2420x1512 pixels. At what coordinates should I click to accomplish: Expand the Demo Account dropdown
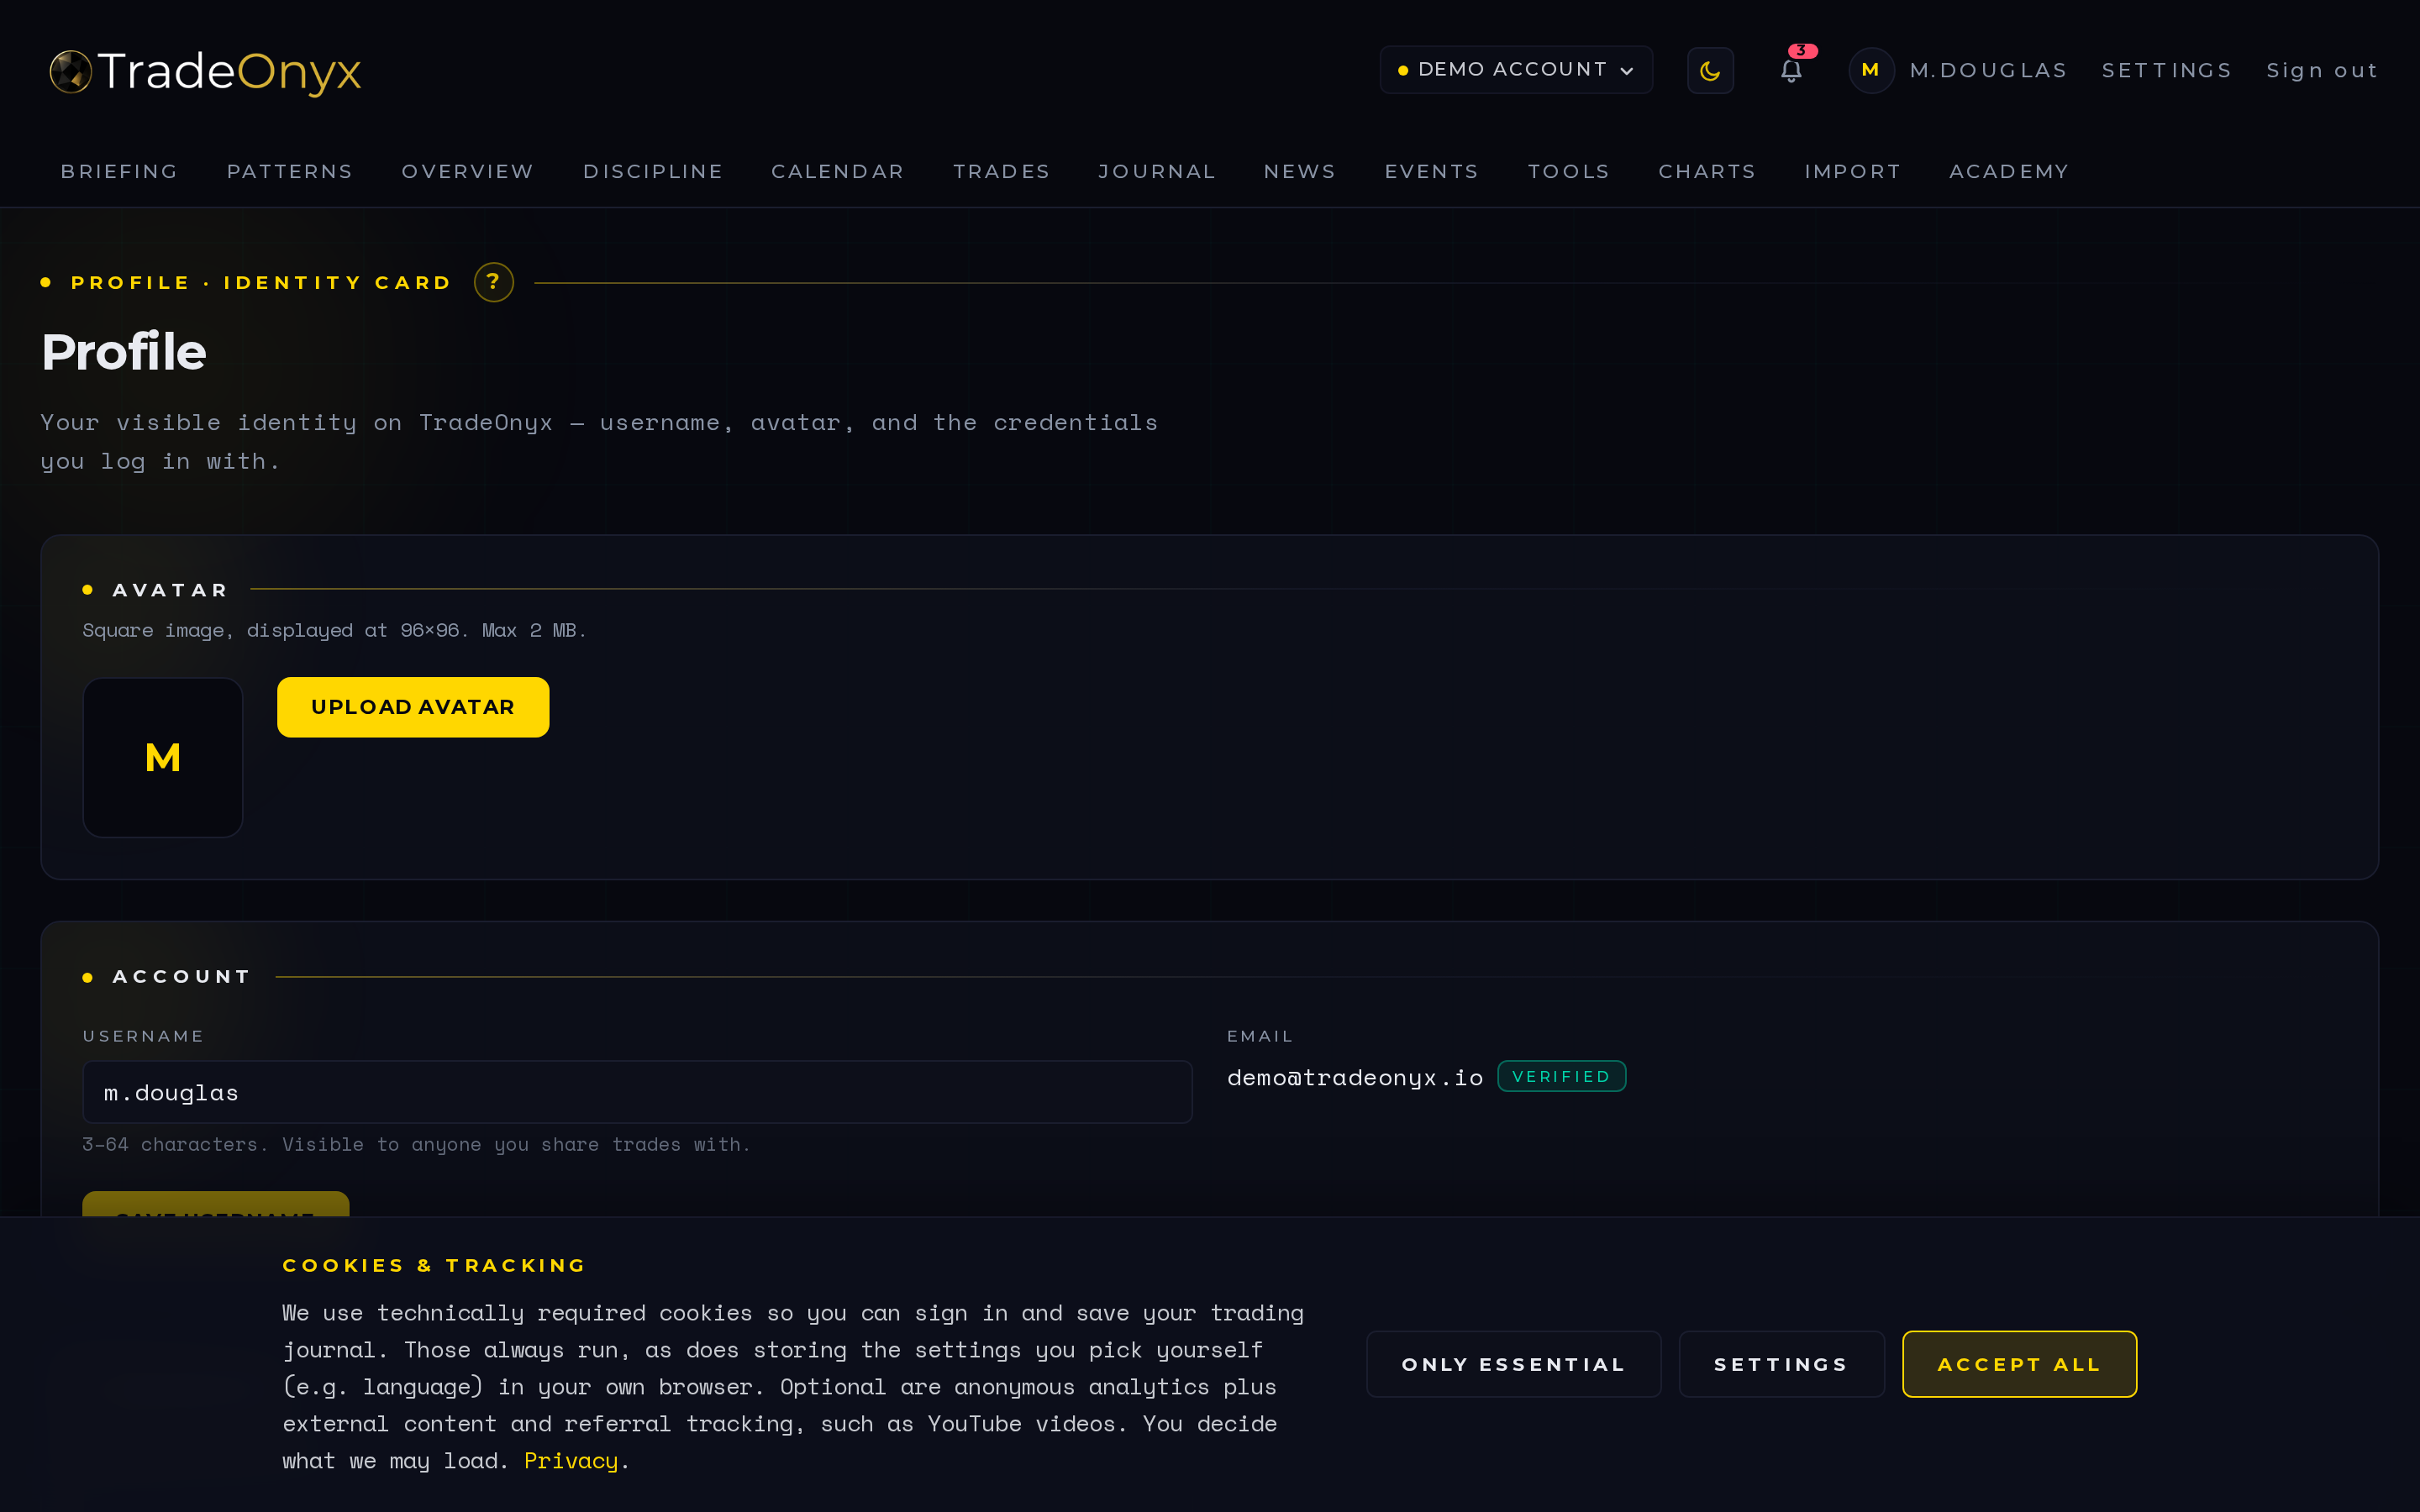1516,70
